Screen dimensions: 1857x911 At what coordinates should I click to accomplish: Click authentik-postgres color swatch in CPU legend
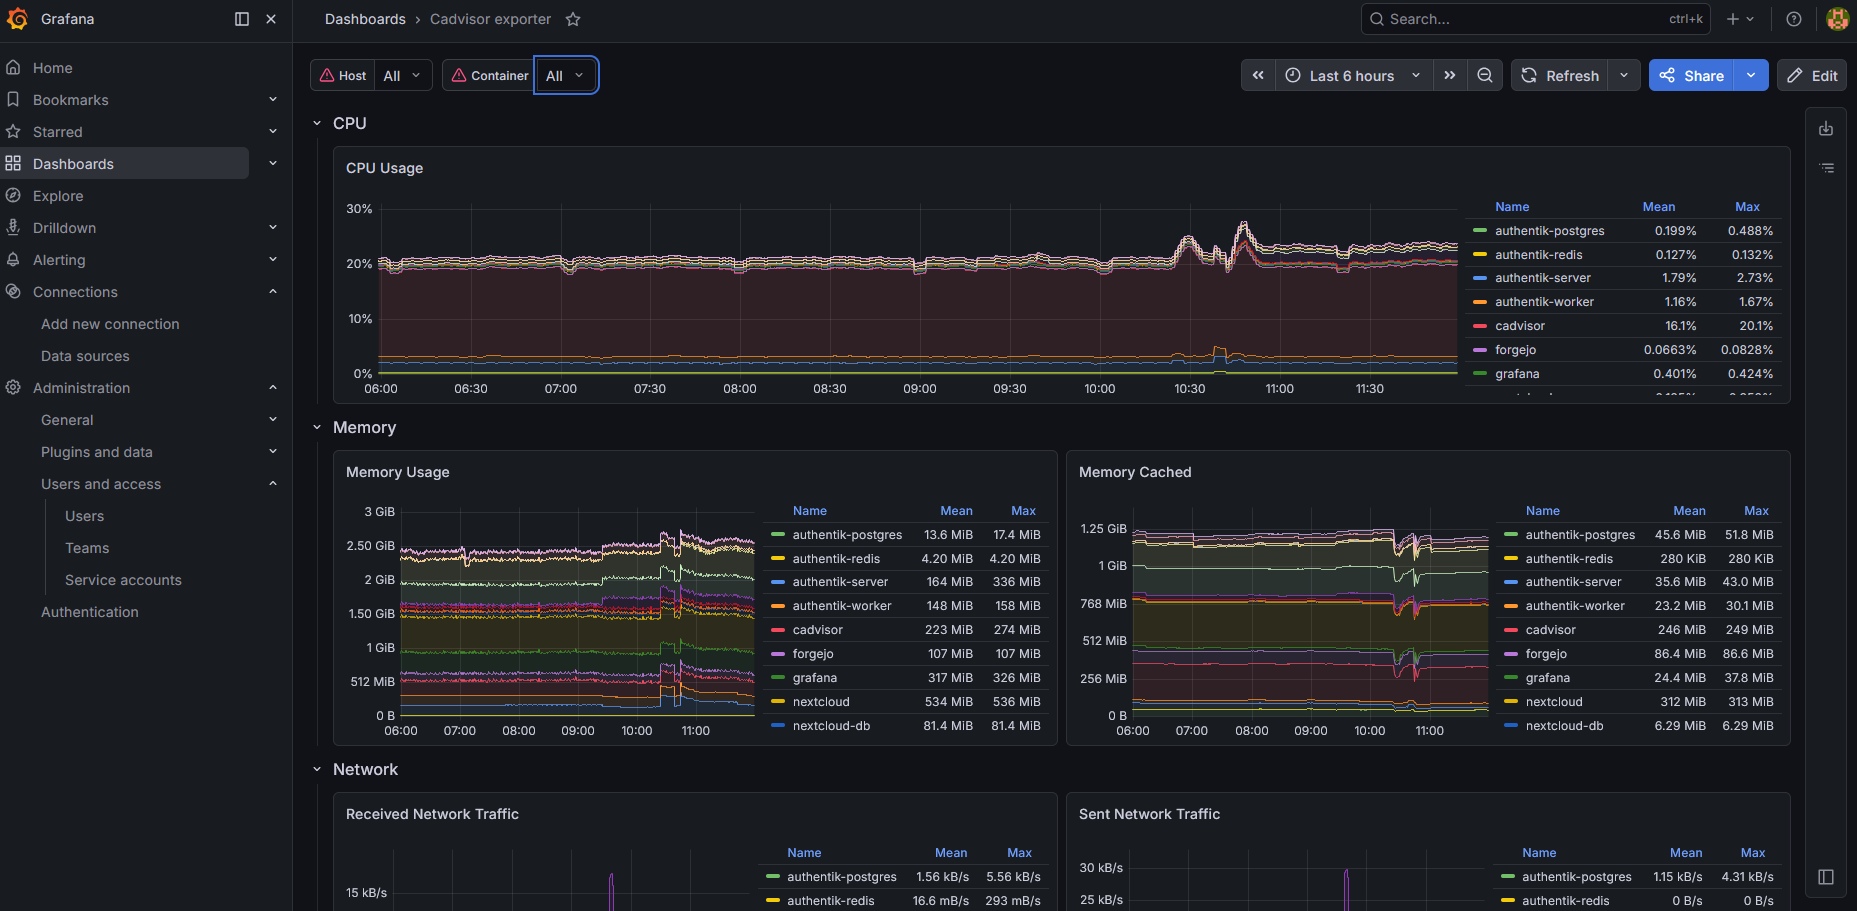pos(1480,231)
